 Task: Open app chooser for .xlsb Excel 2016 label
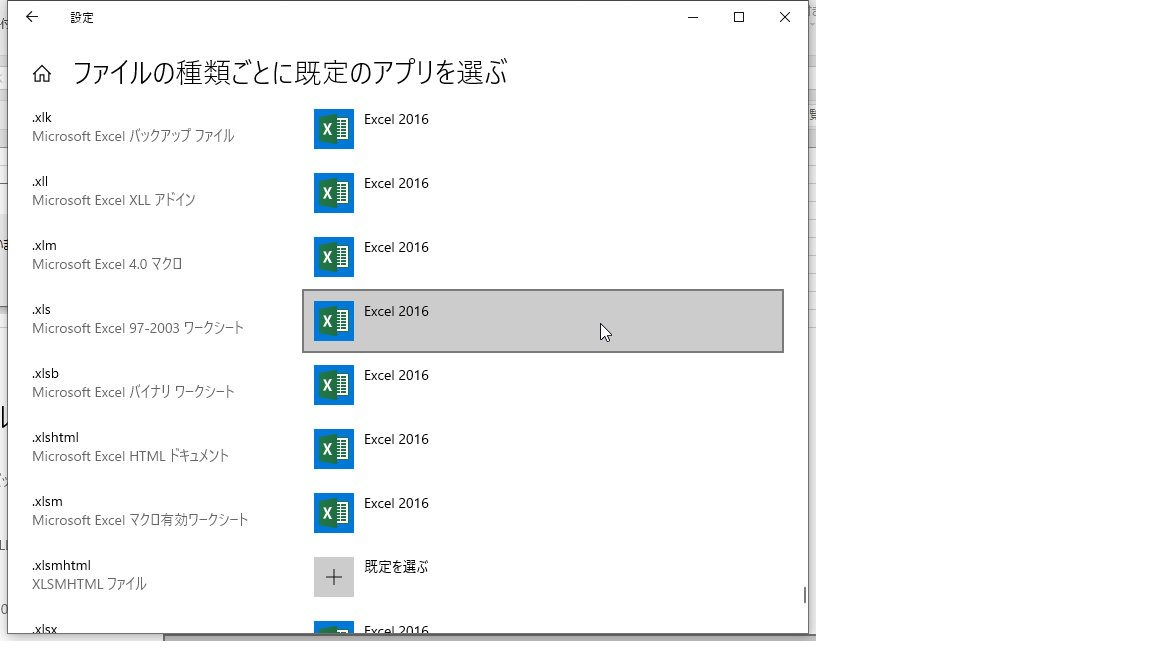(396, 375)
